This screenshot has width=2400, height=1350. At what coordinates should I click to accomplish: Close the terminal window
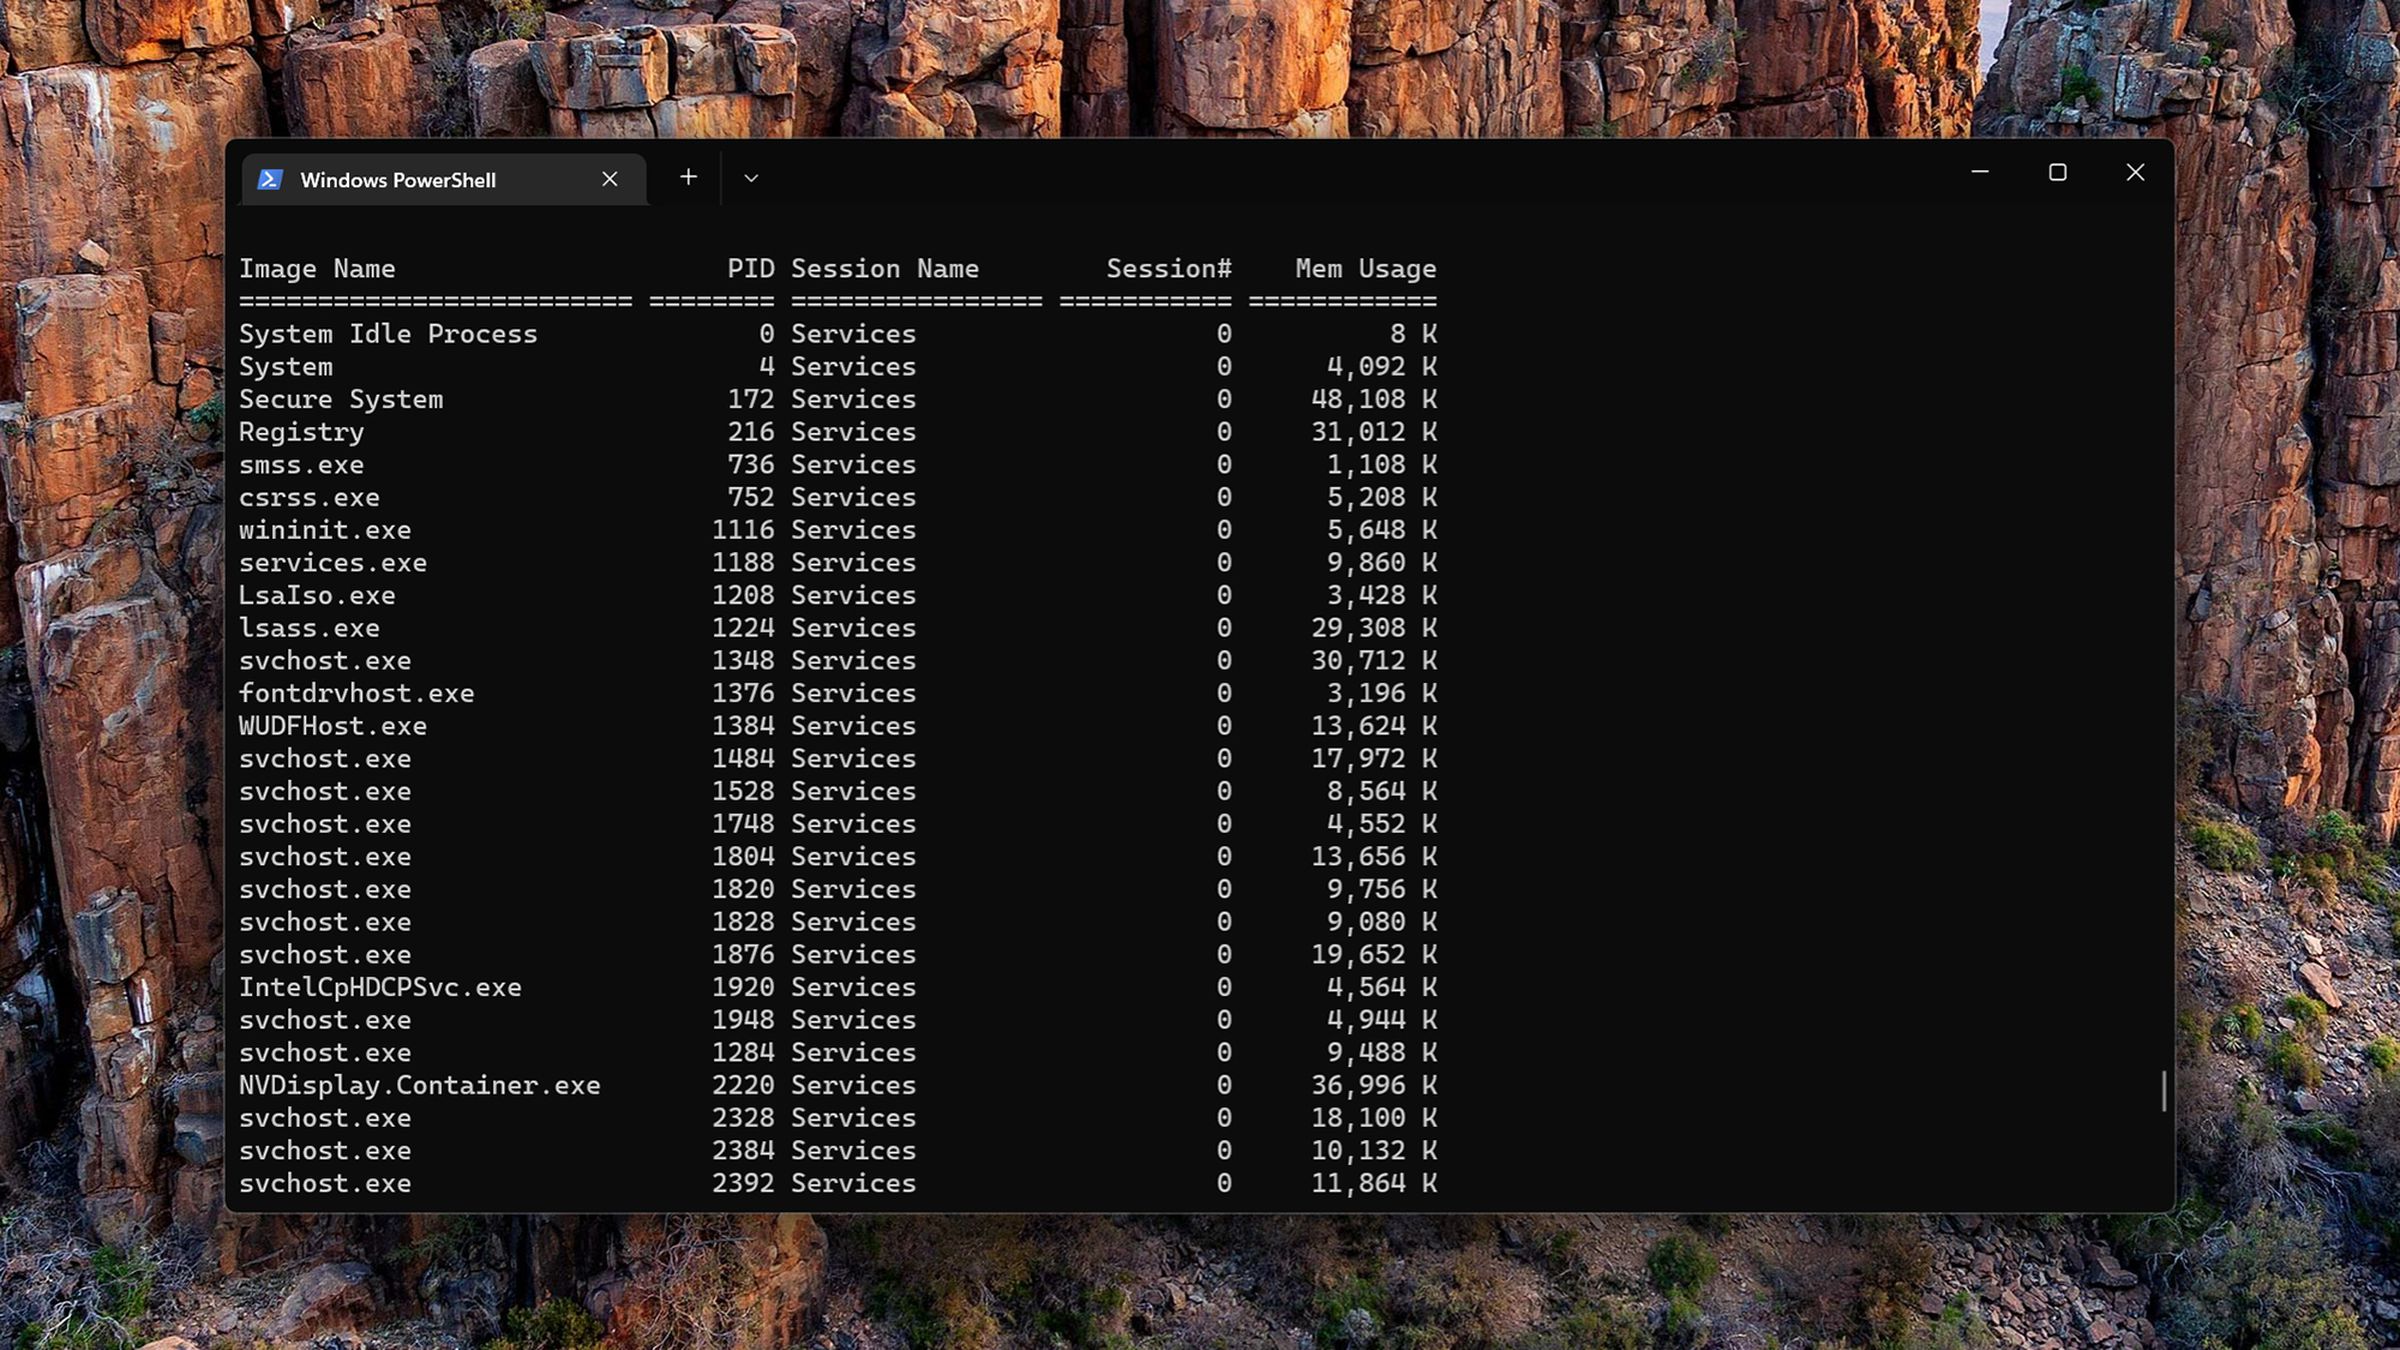2135,172
